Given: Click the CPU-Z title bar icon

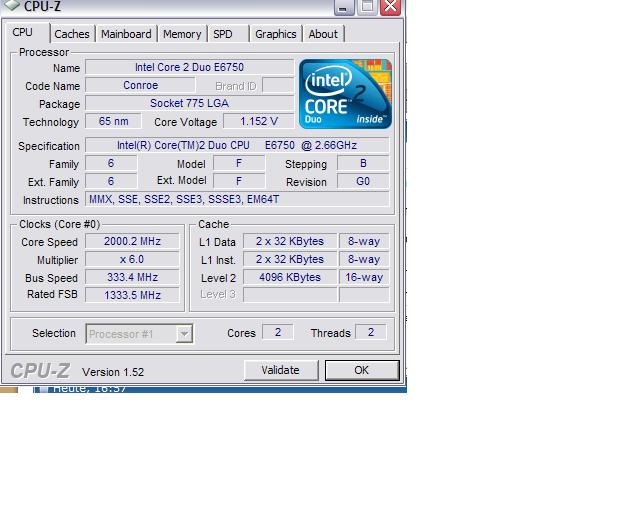Looking at the screenshot, I should 11,5.
